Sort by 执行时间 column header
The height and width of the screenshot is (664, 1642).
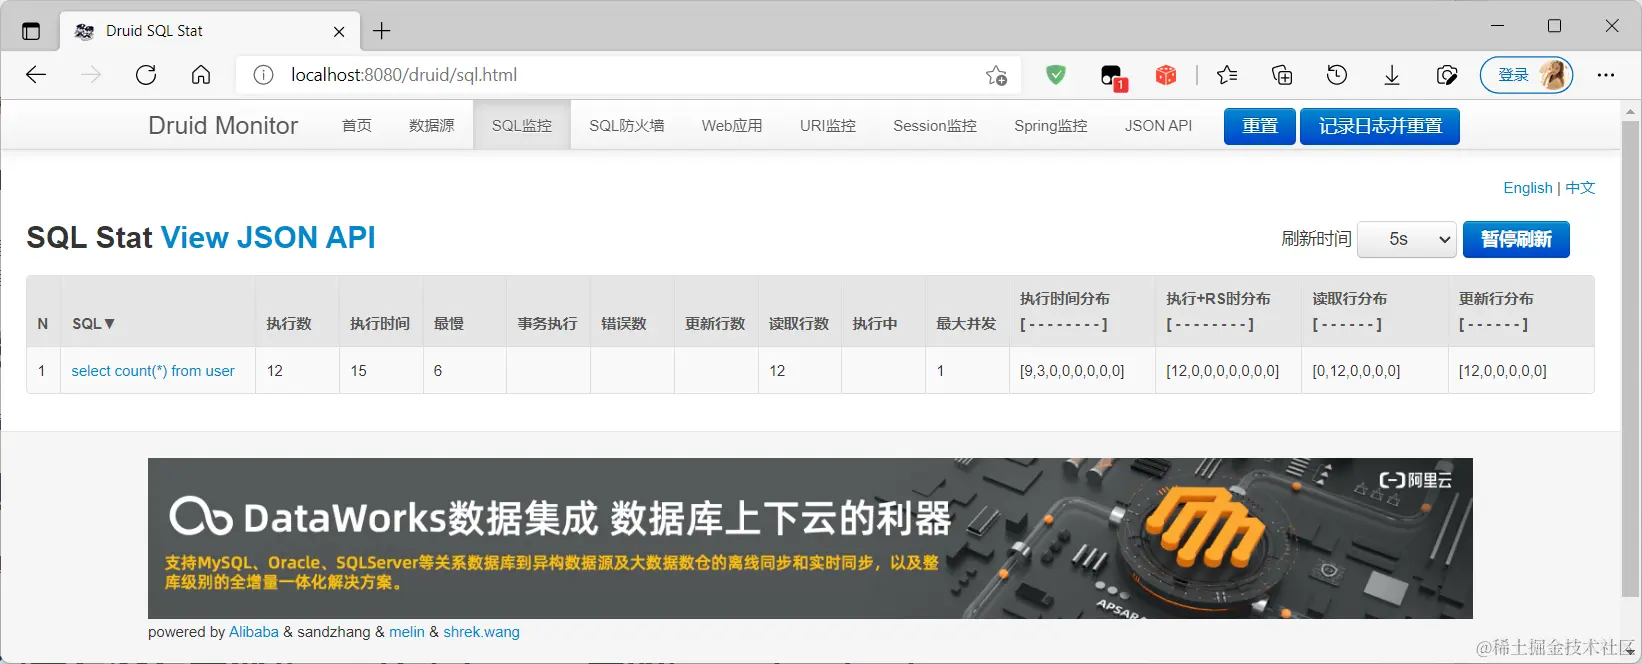point(380,324)
